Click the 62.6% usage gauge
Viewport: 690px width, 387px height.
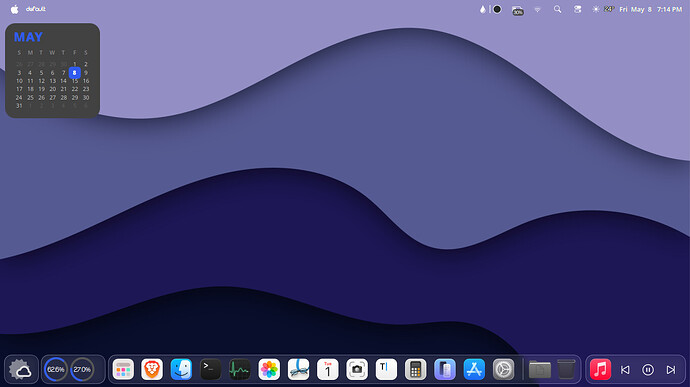coord(56,369)
